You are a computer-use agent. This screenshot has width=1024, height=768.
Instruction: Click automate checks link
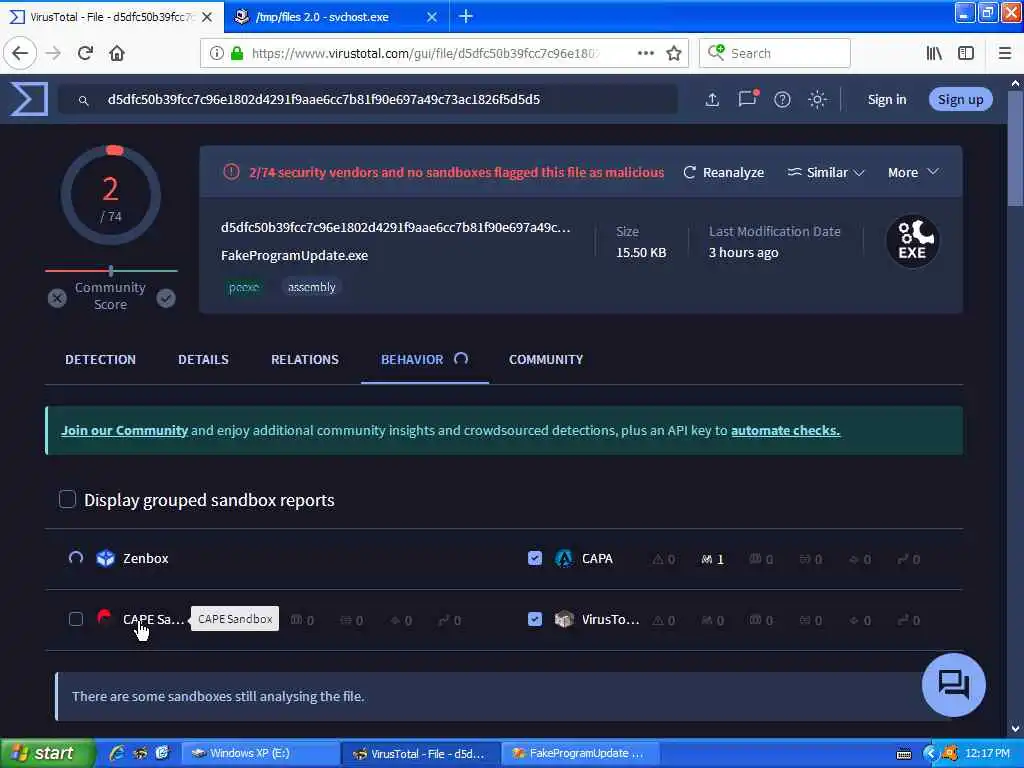(x=785, y=430)
